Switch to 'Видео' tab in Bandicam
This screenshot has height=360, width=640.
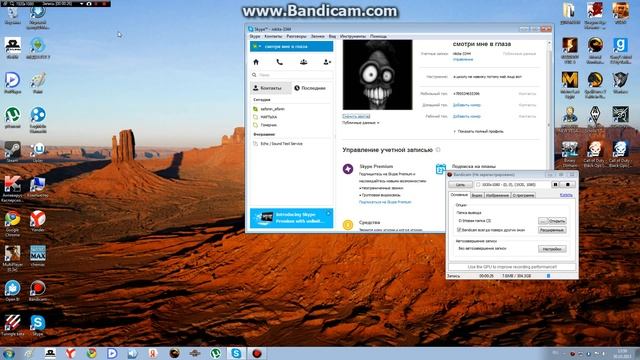click(x=477, y=196)
